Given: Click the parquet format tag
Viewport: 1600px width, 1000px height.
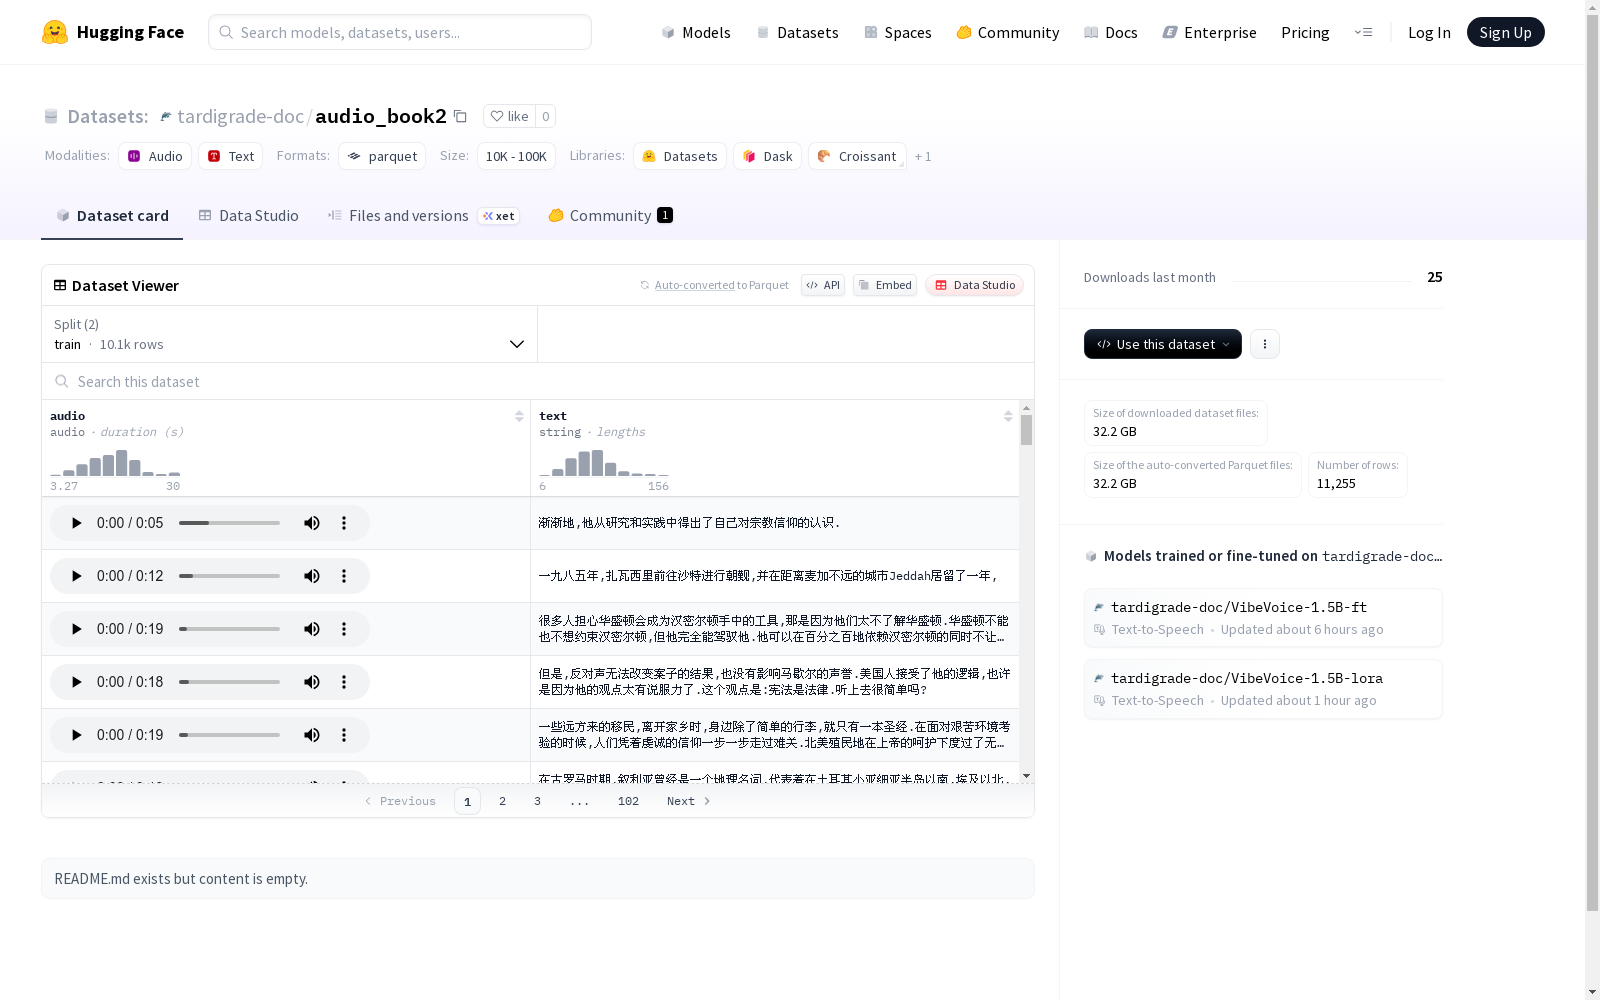Looking at the screenshot, I should click(x=382, y=156).
